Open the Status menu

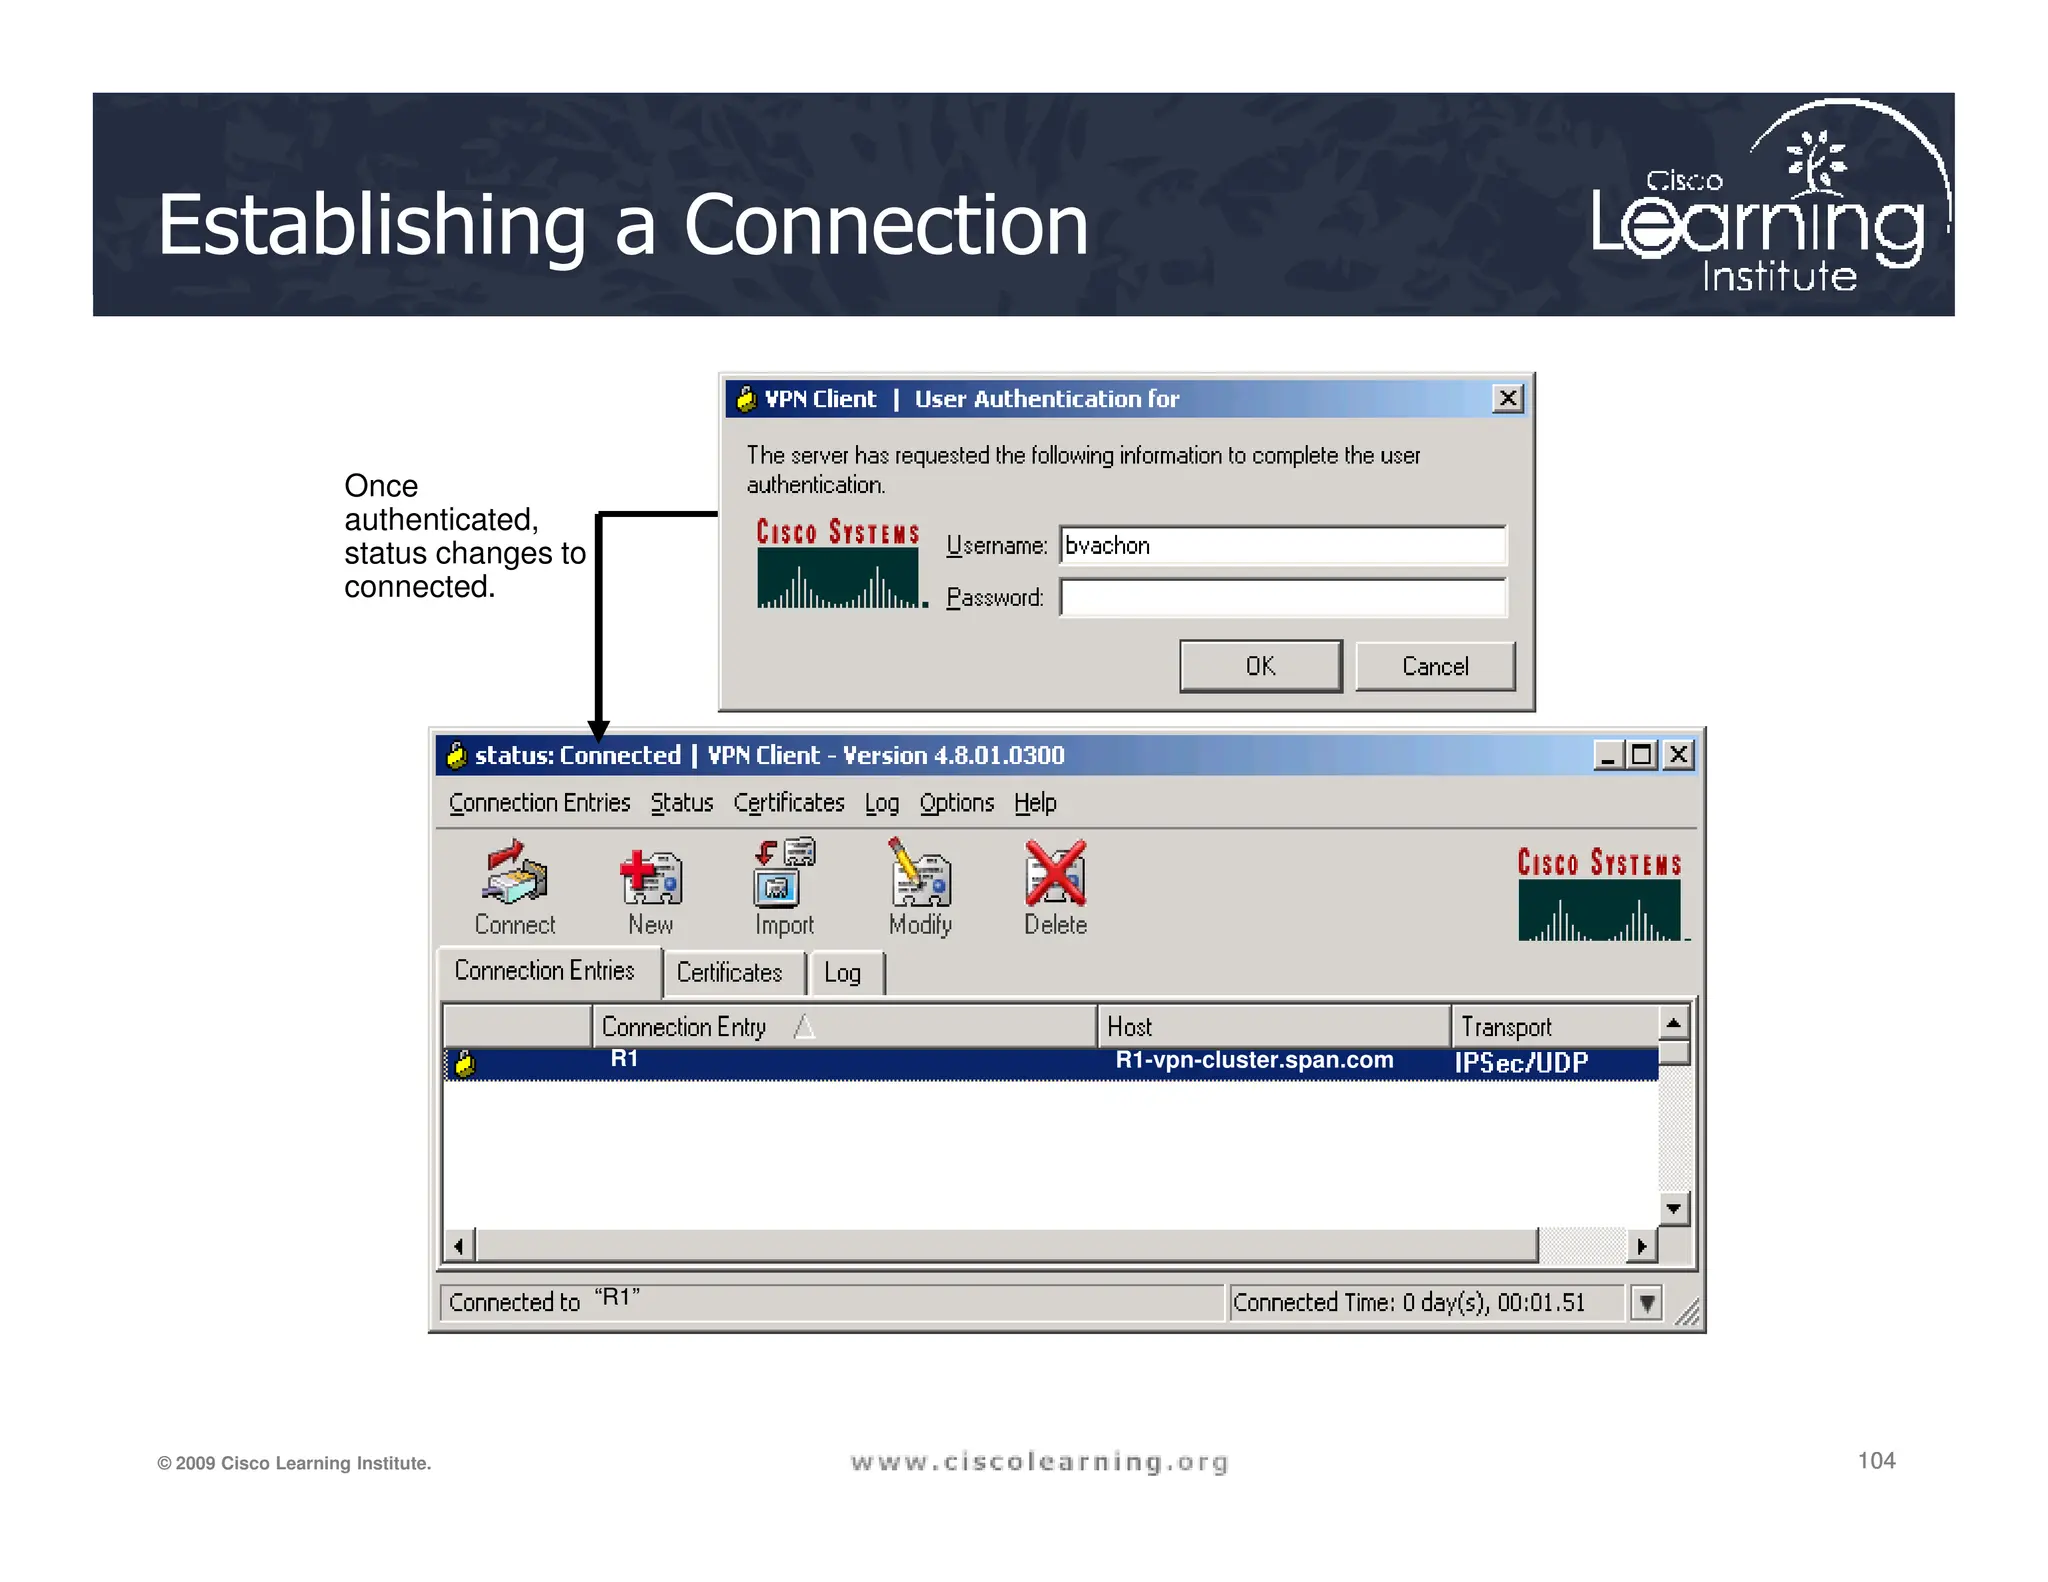(682, 803)
